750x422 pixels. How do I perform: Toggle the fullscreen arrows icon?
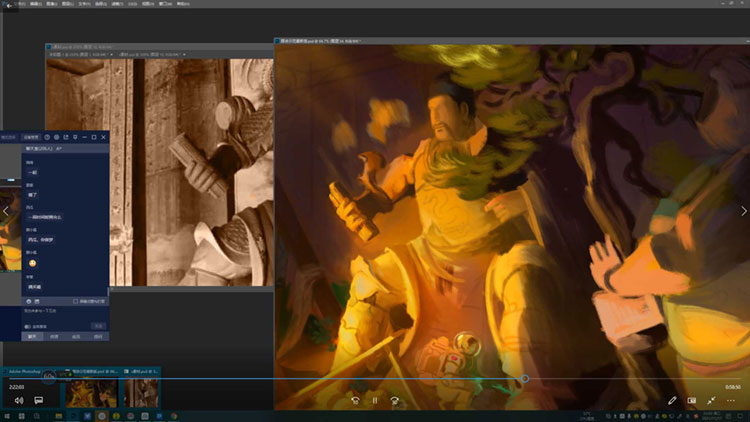pos(711,400)
